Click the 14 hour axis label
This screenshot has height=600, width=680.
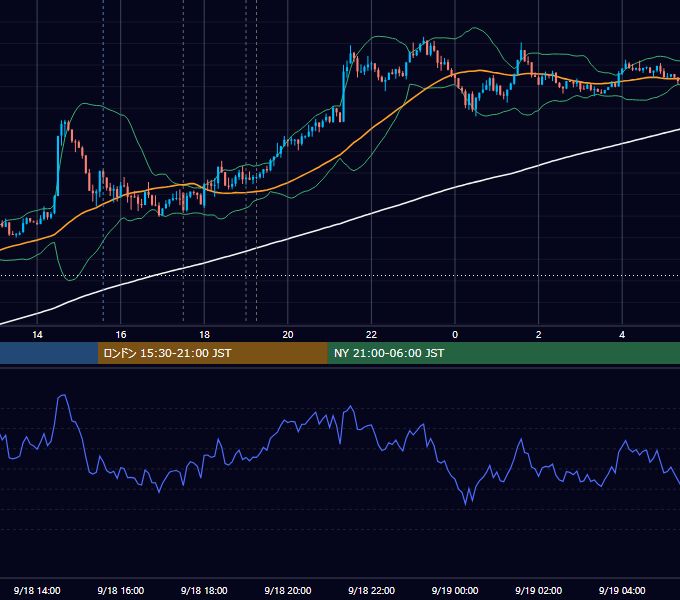pyautogui.click(x=37, y=335)
